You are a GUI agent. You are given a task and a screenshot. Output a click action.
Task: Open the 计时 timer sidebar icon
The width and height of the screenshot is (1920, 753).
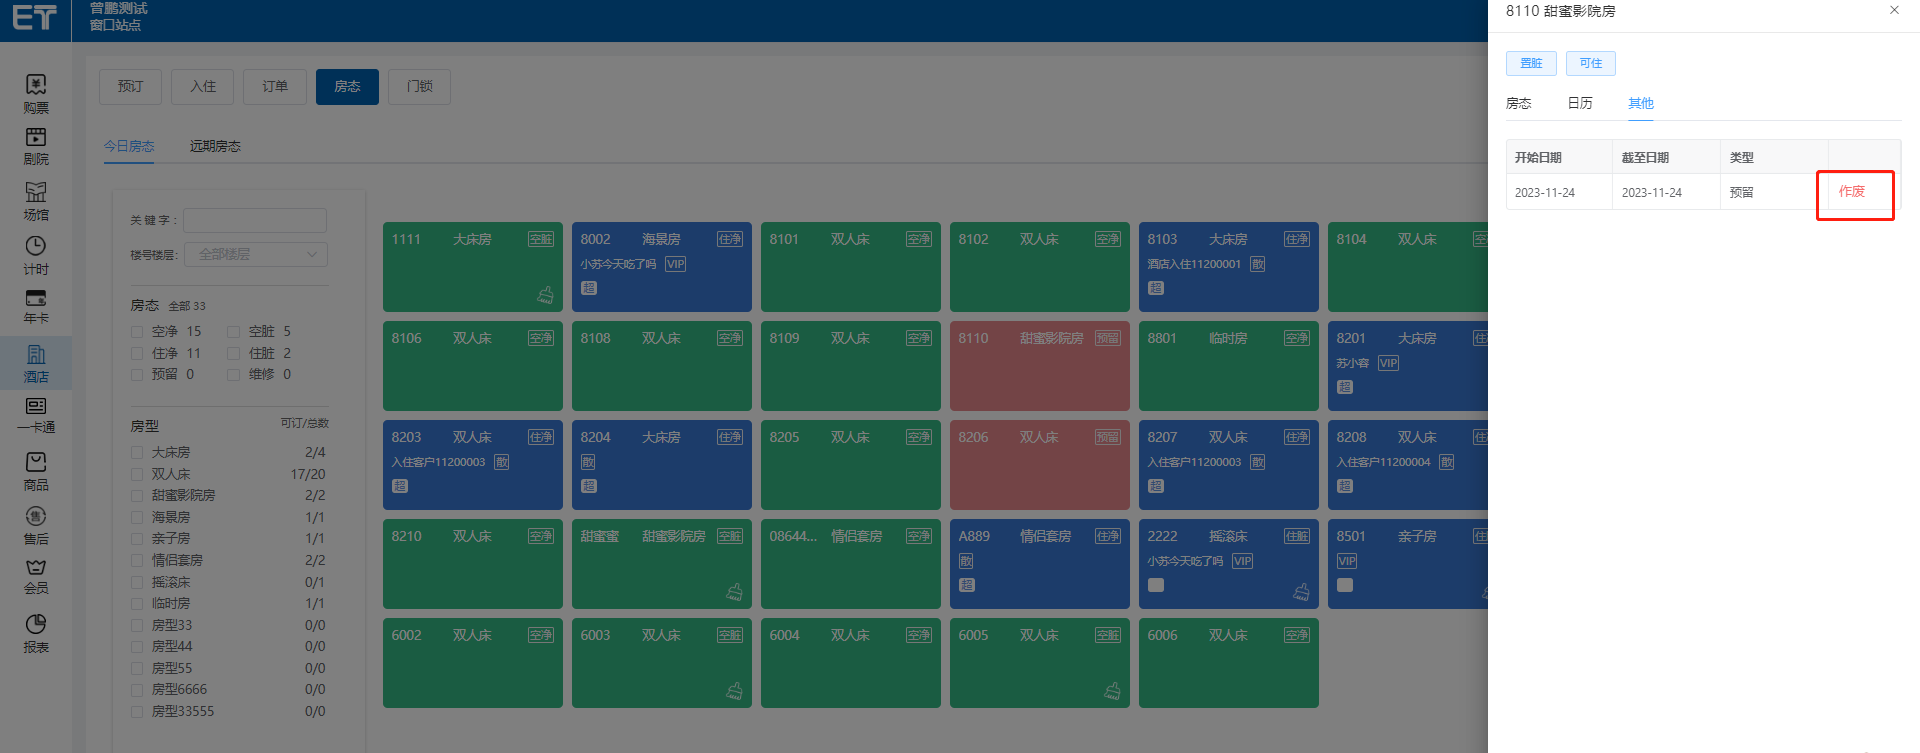click(36, 255)
